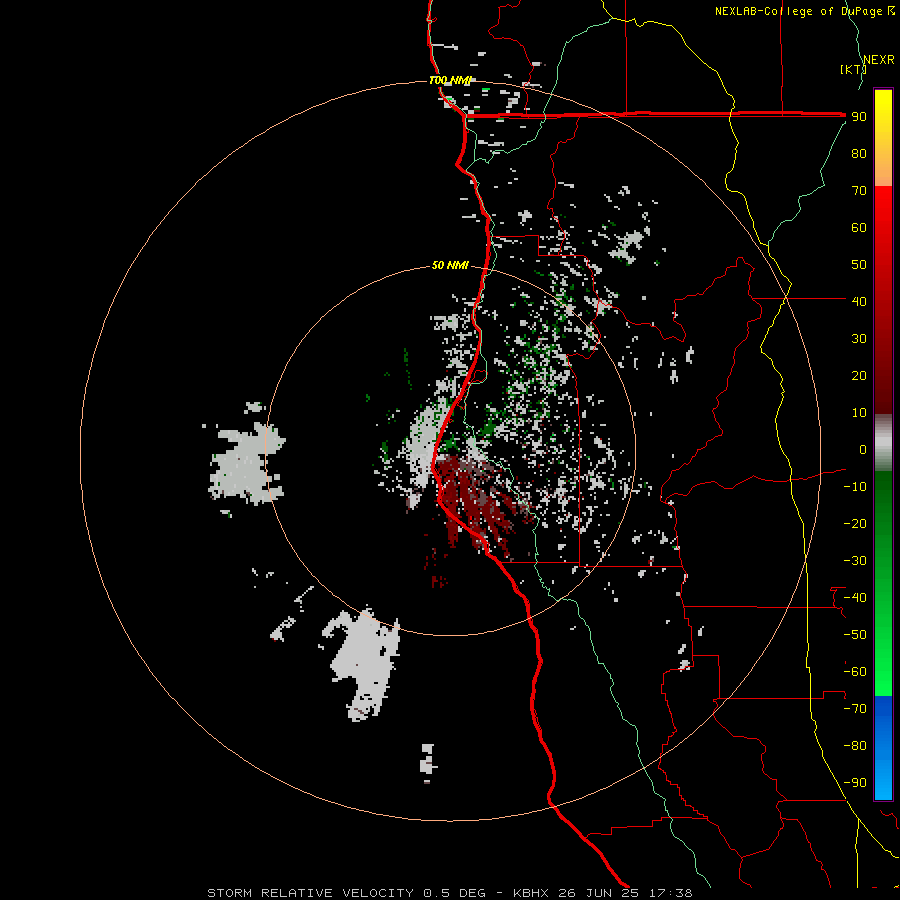Click the NEXR label near the color bar

tap(879, 60)
